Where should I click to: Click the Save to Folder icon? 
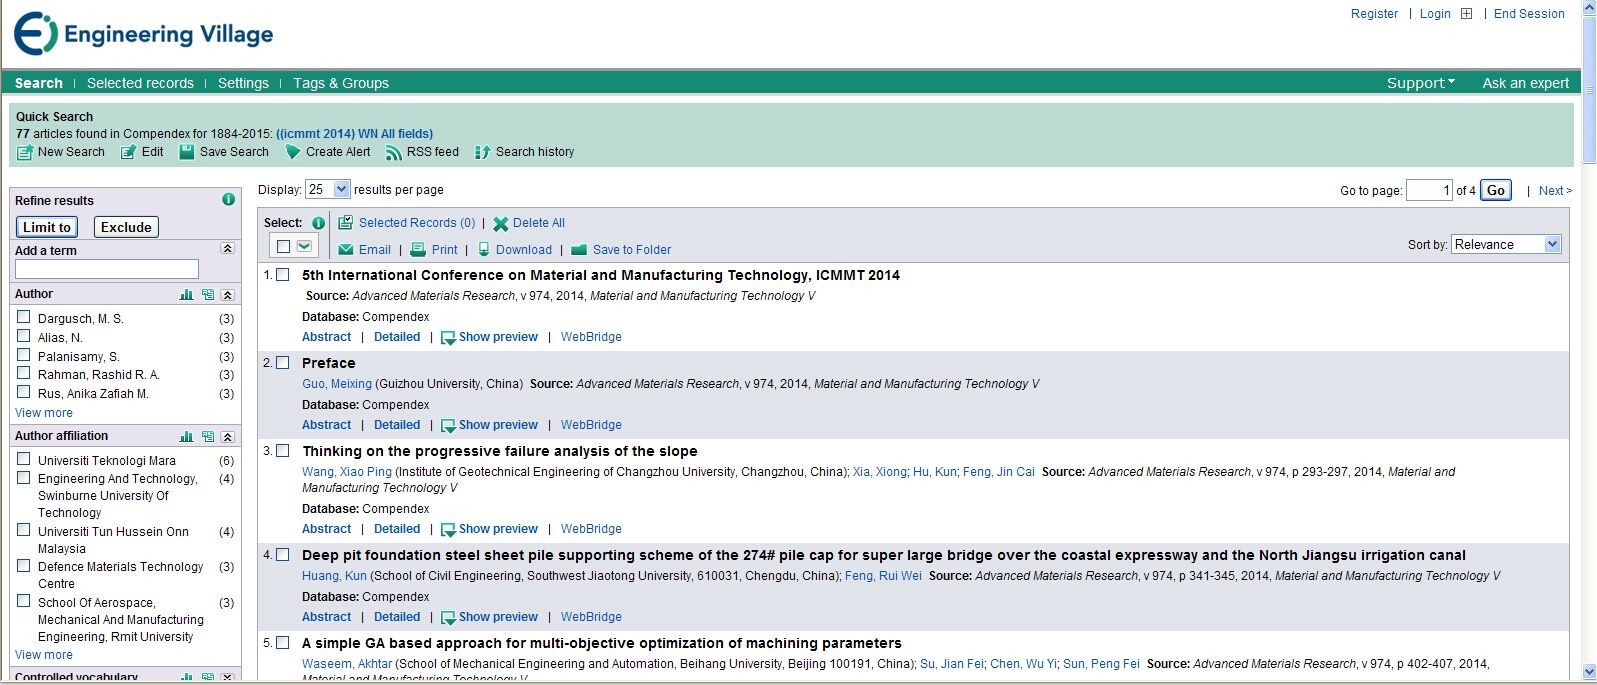point(579,250)
